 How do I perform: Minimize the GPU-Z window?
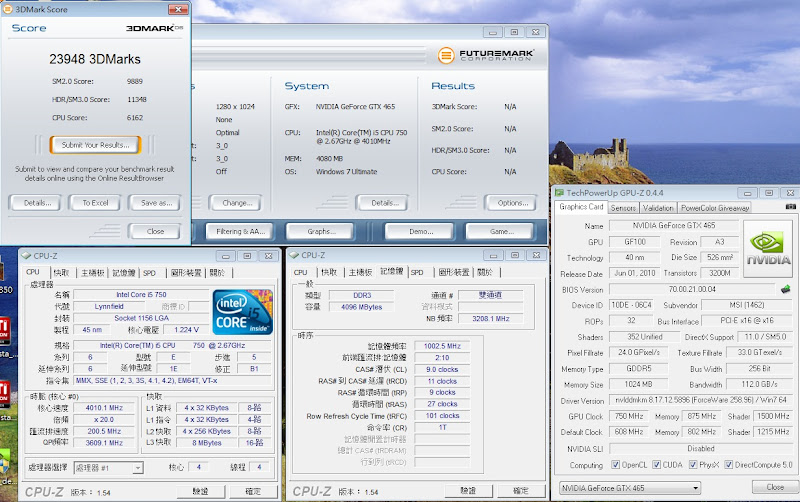(x=747, y=193)
